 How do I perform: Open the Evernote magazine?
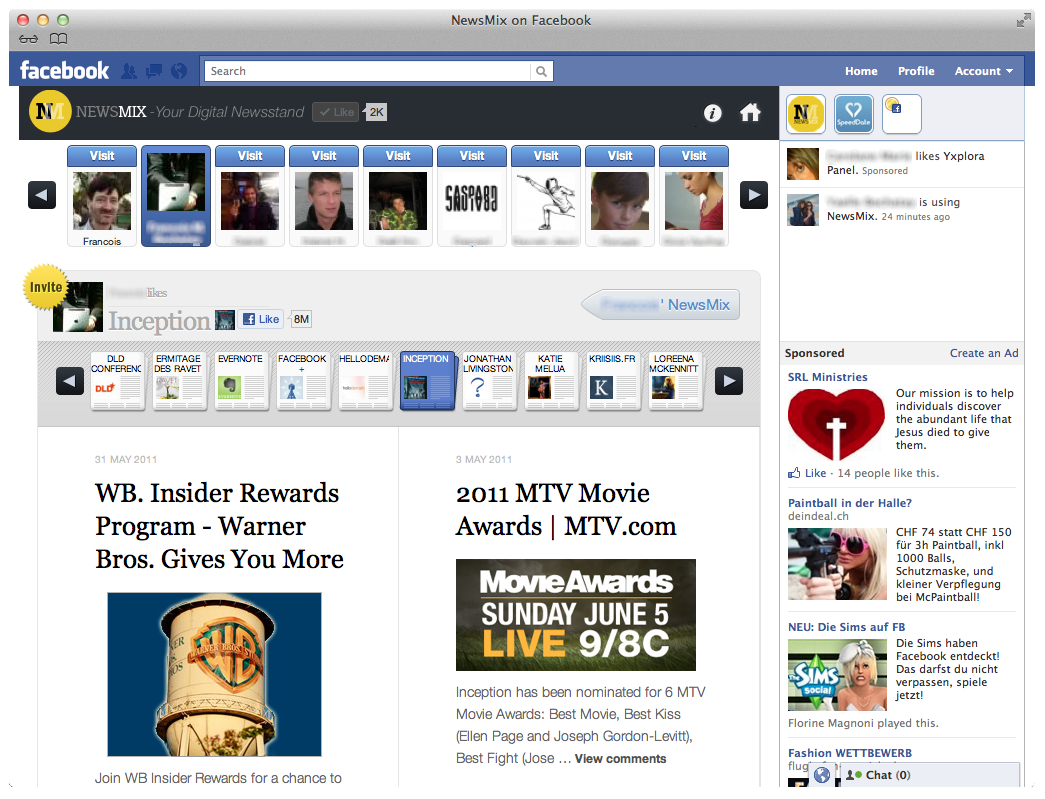[x=241, y=381]
